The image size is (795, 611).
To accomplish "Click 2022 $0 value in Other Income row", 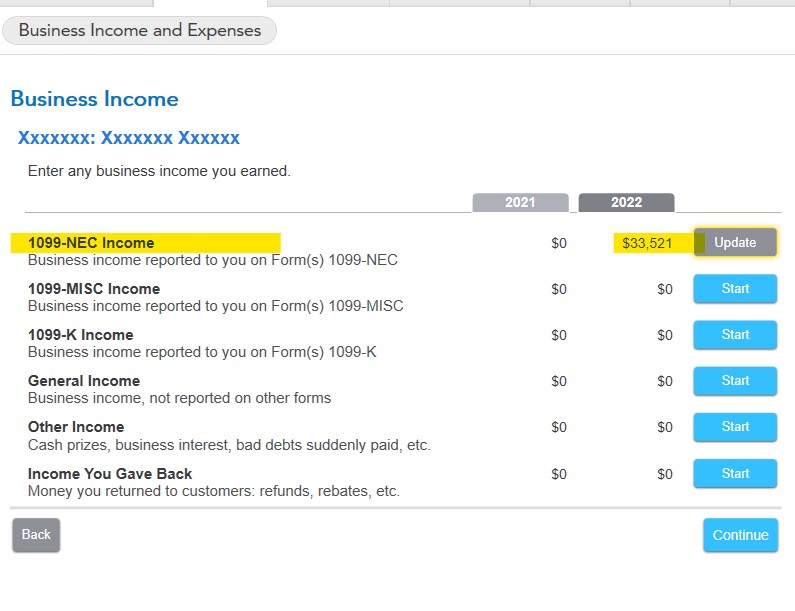I will (x=665, y=427).
